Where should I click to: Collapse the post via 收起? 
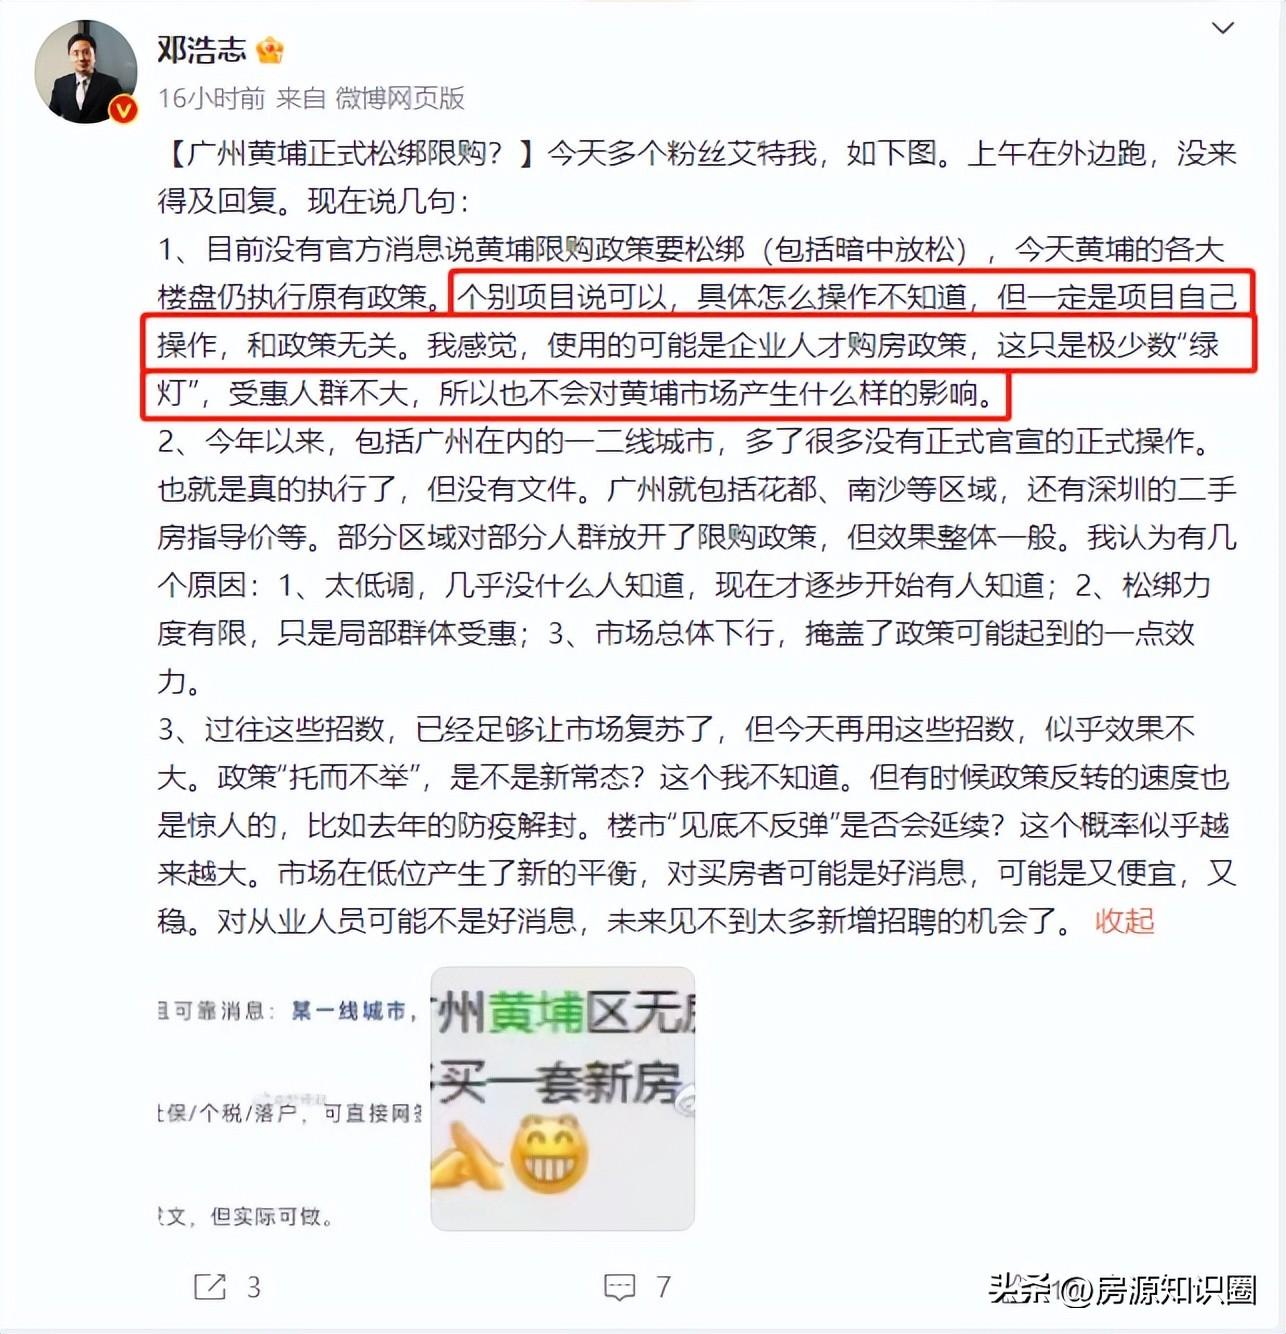click(x=1124, y=920)
